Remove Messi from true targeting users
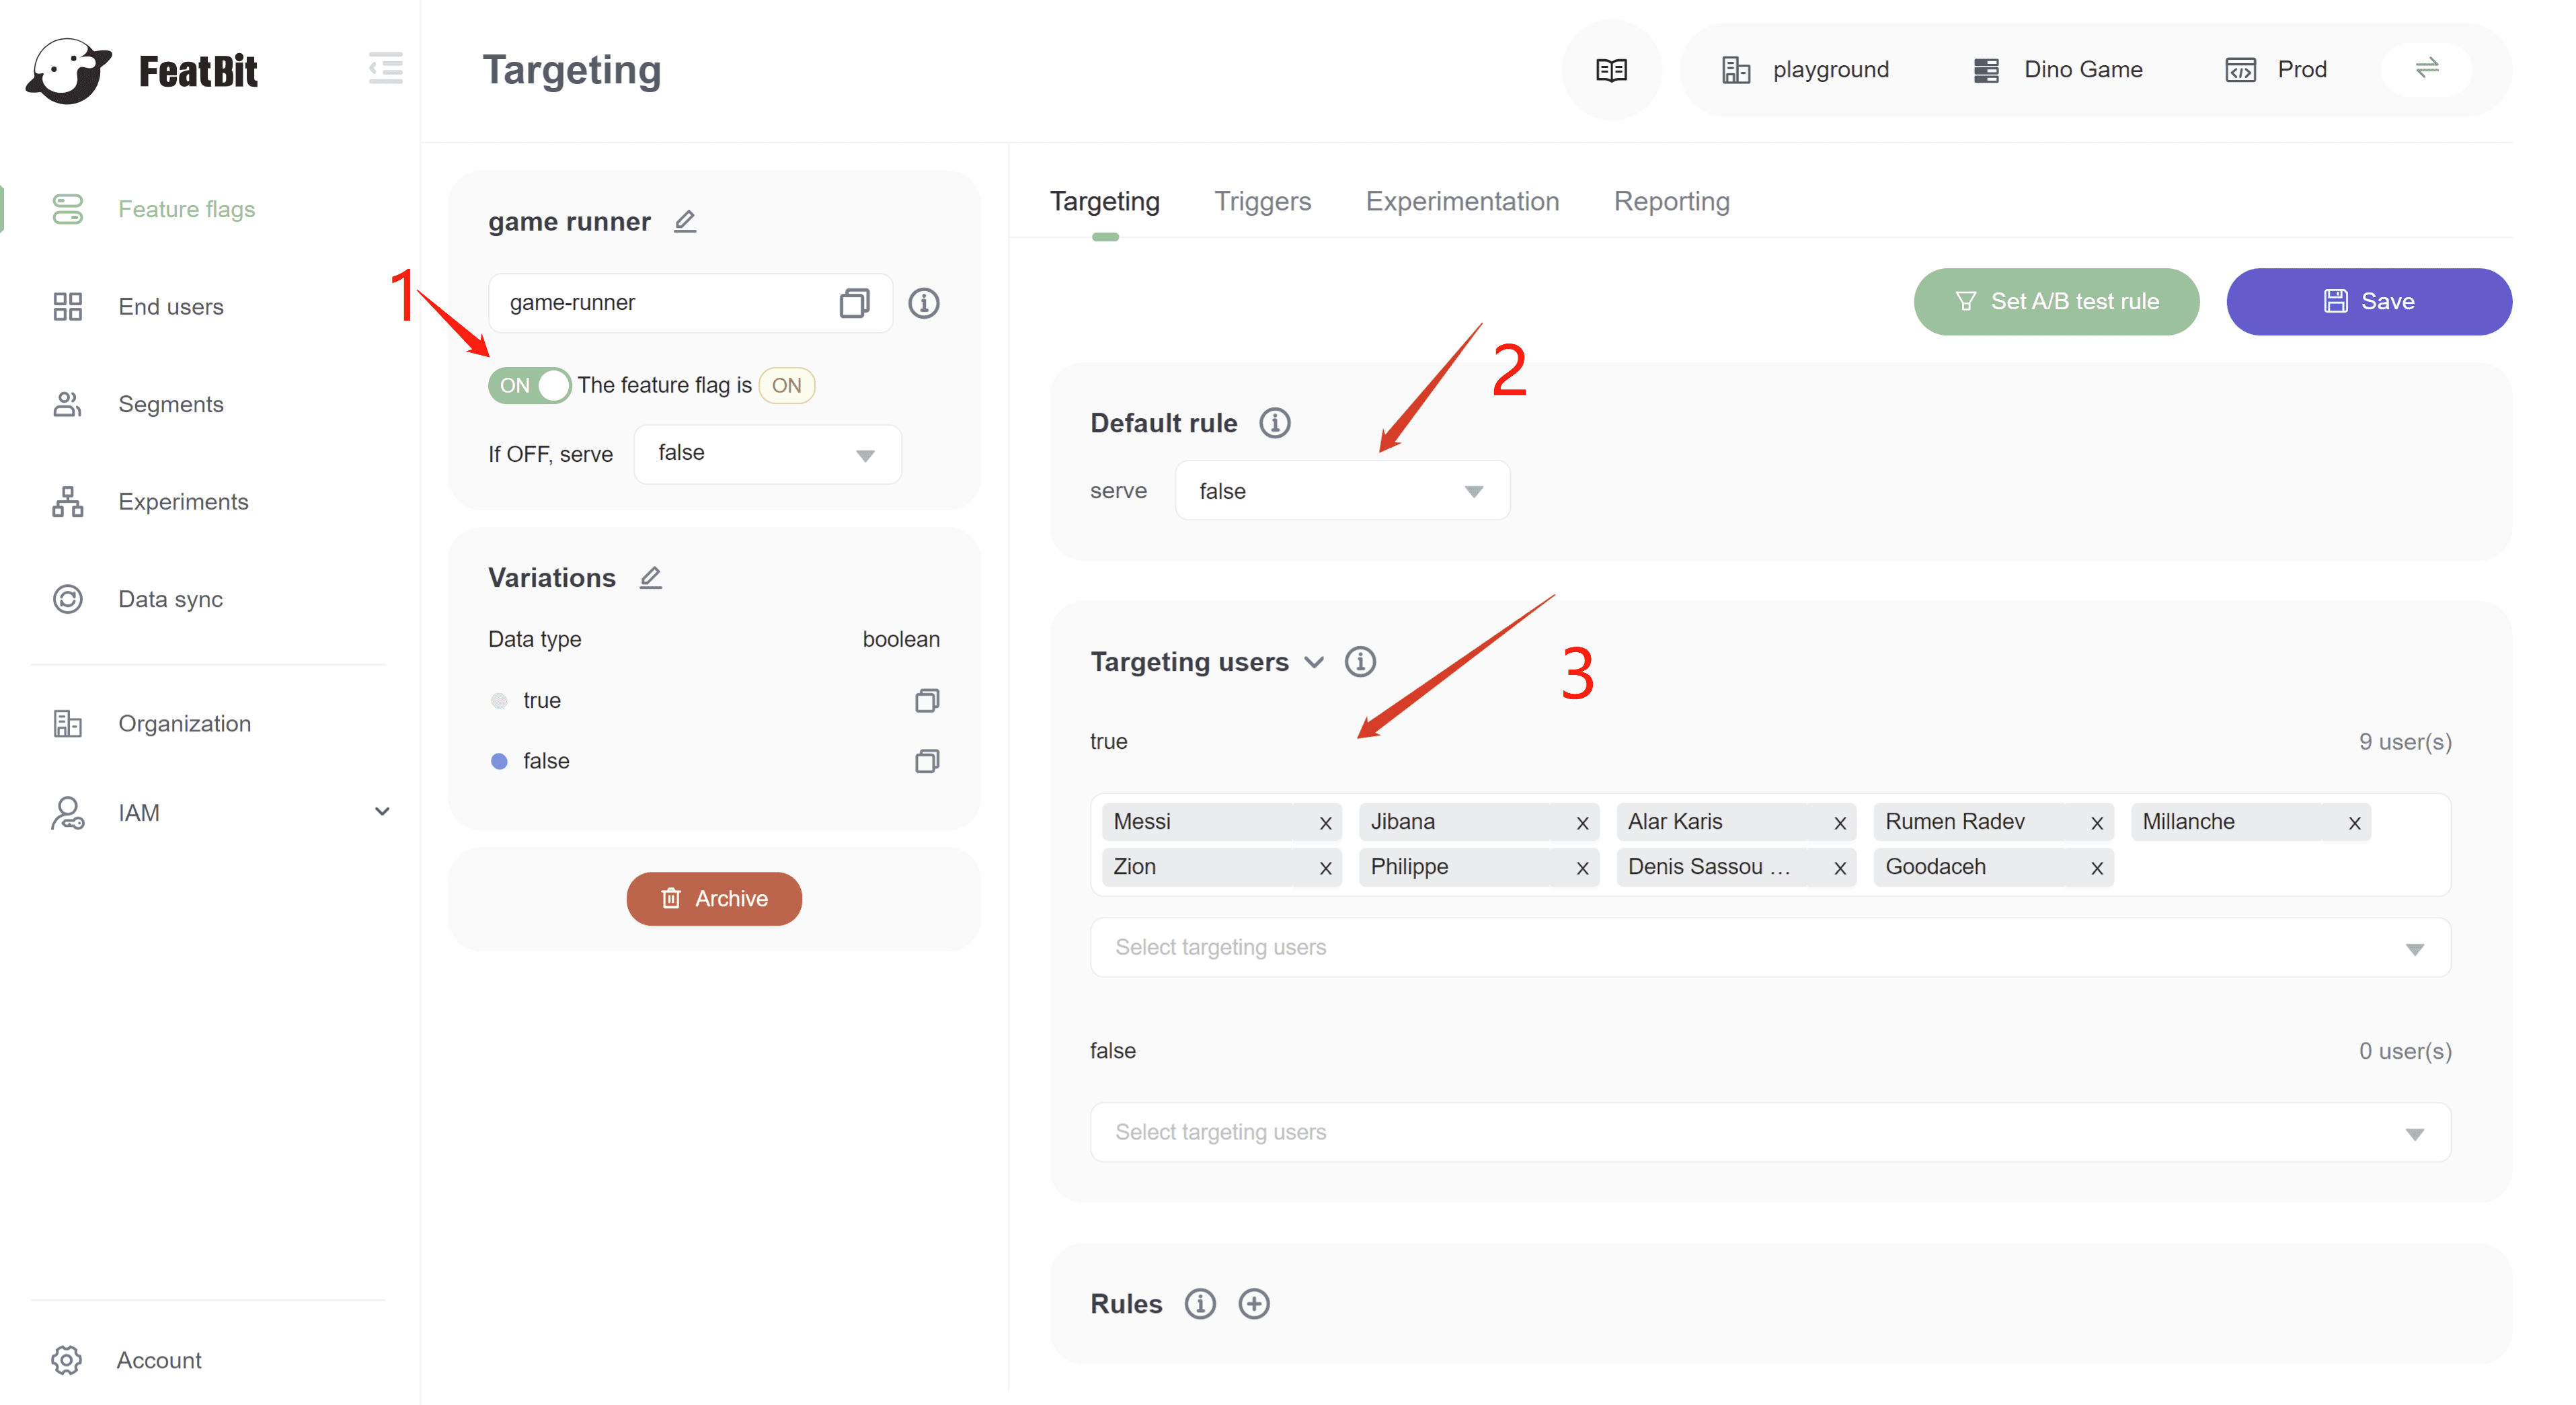 [x=1325, y=823]
